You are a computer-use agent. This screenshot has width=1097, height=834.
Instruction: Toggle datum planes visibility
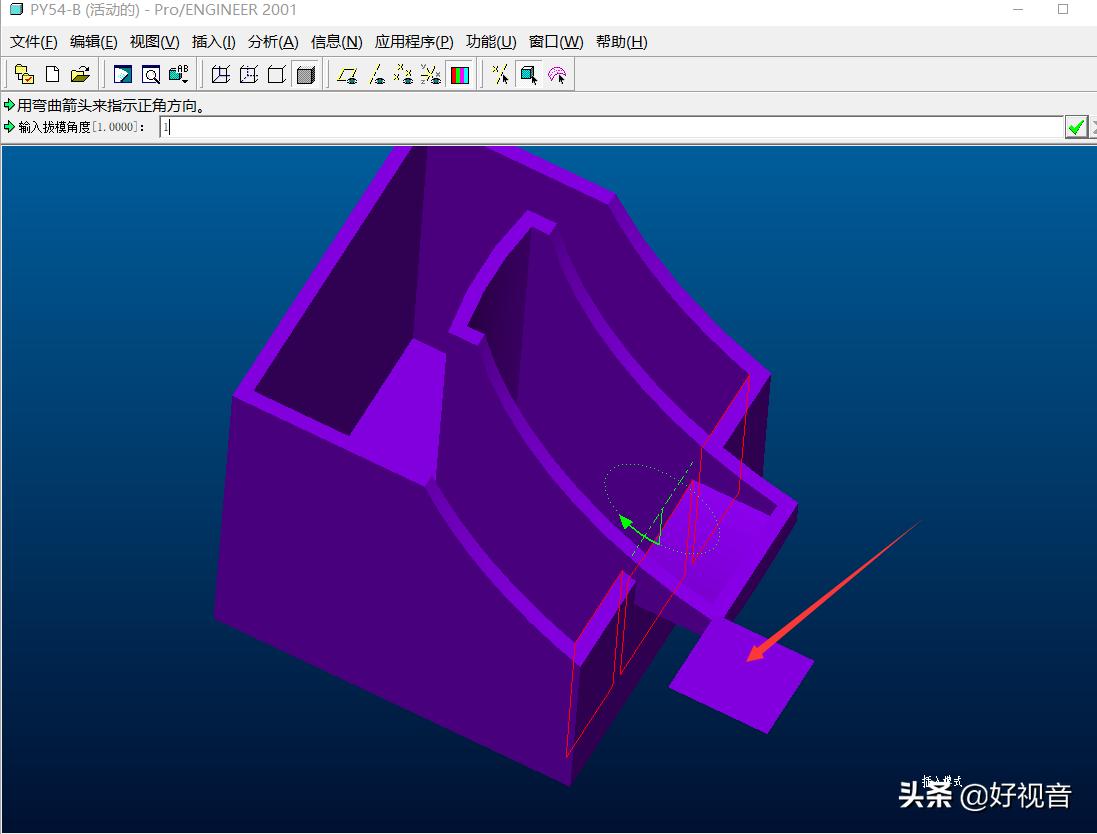348,75
